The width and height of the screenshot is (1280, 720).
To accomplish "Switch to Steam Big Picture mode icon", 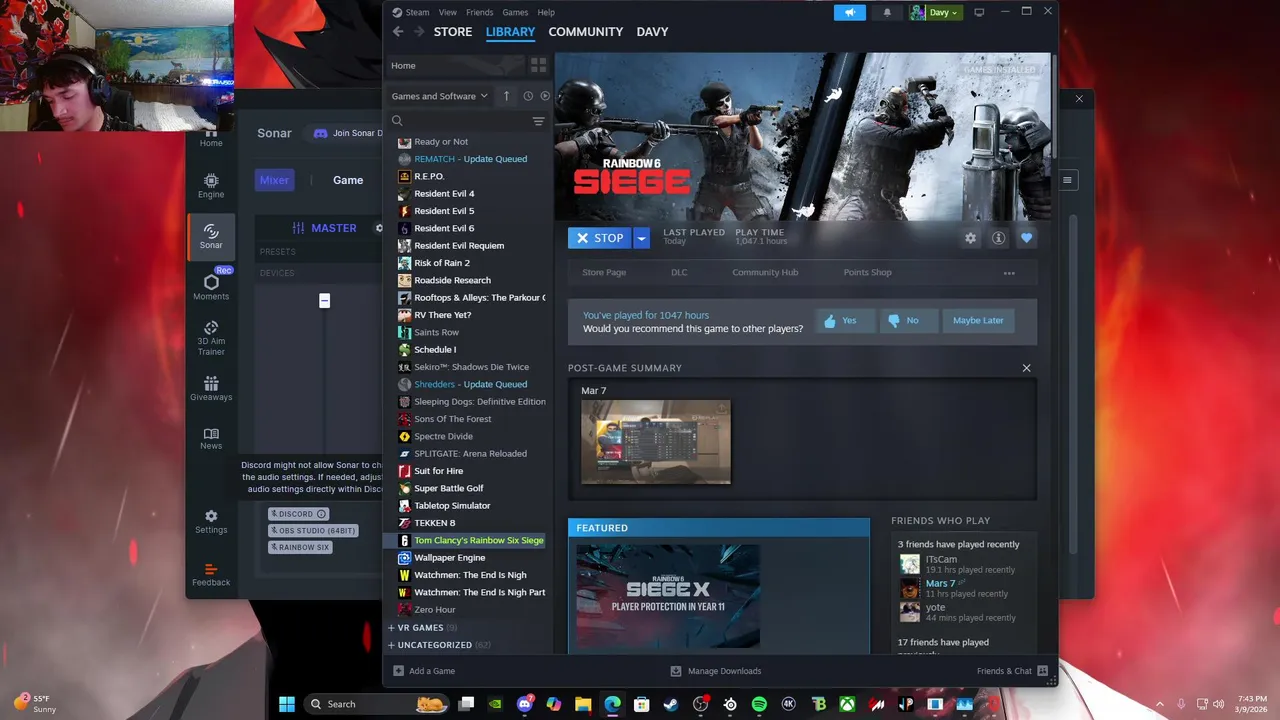I will point(979,12).
